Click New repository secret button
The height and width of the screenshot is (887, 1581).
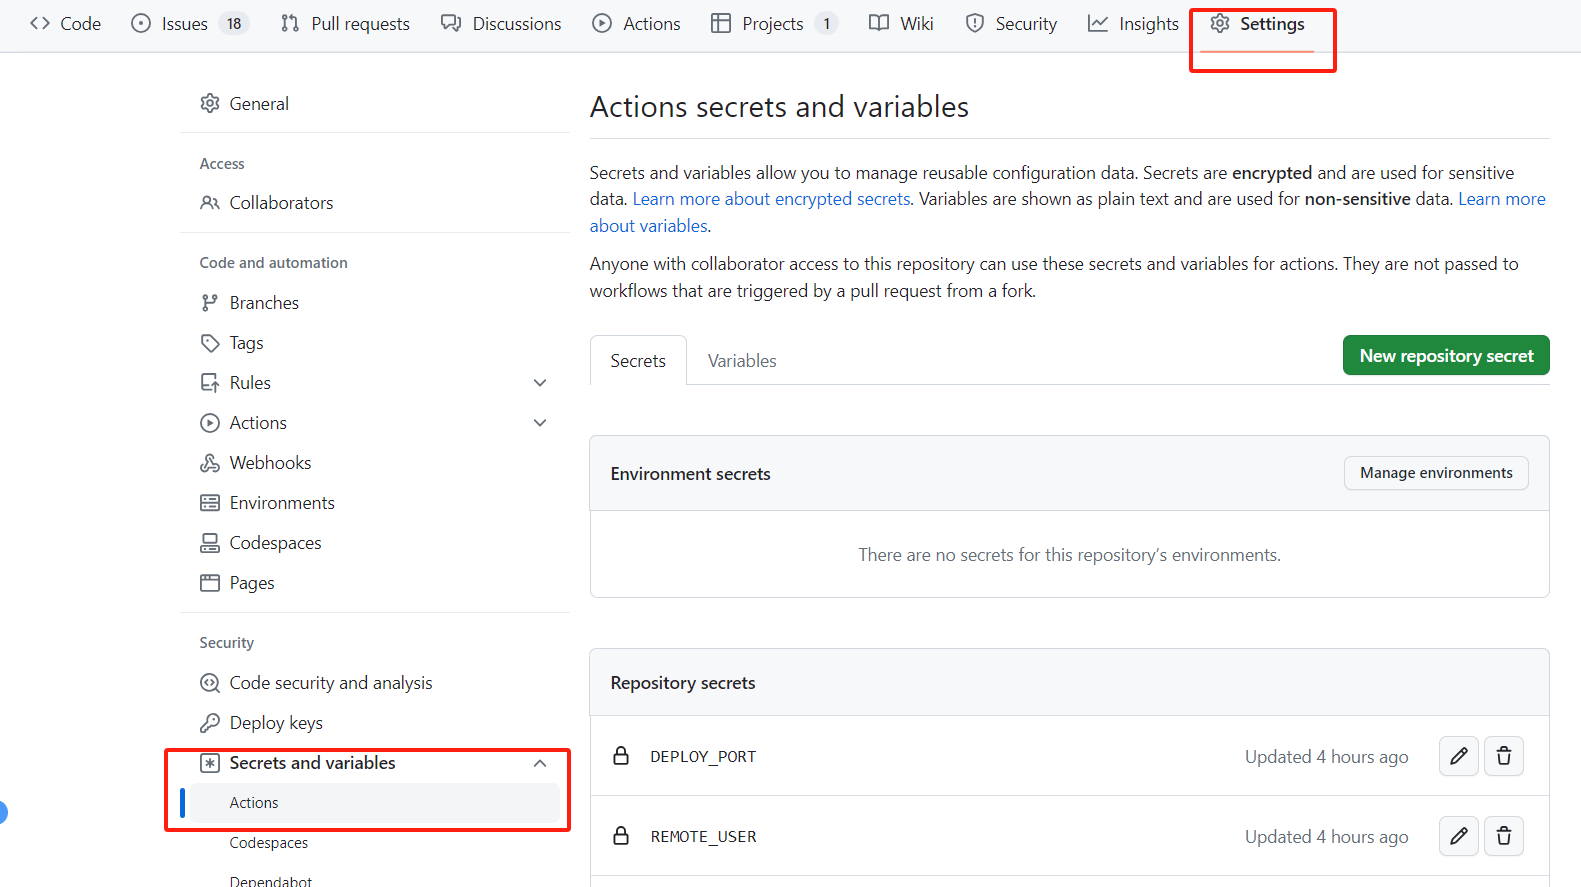[1445, 356]
